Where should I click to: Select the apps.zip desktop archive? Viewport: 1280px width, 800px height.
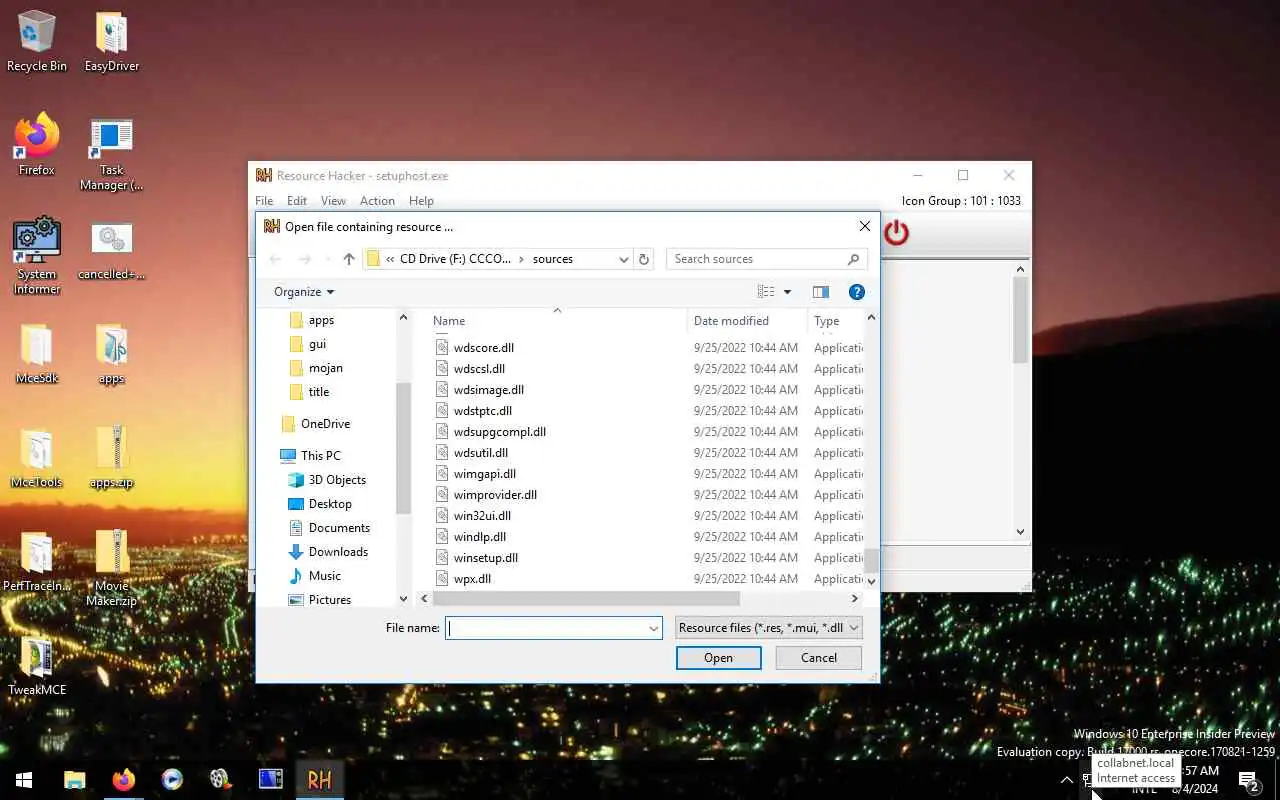(x=112, y=458)
